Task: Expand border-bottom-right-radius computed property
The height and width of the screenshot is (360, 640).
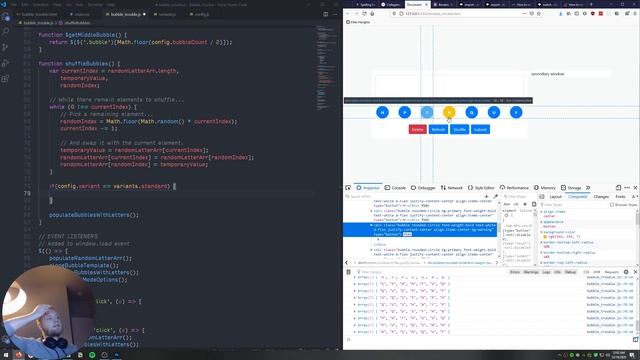Action: pos(542,252)
